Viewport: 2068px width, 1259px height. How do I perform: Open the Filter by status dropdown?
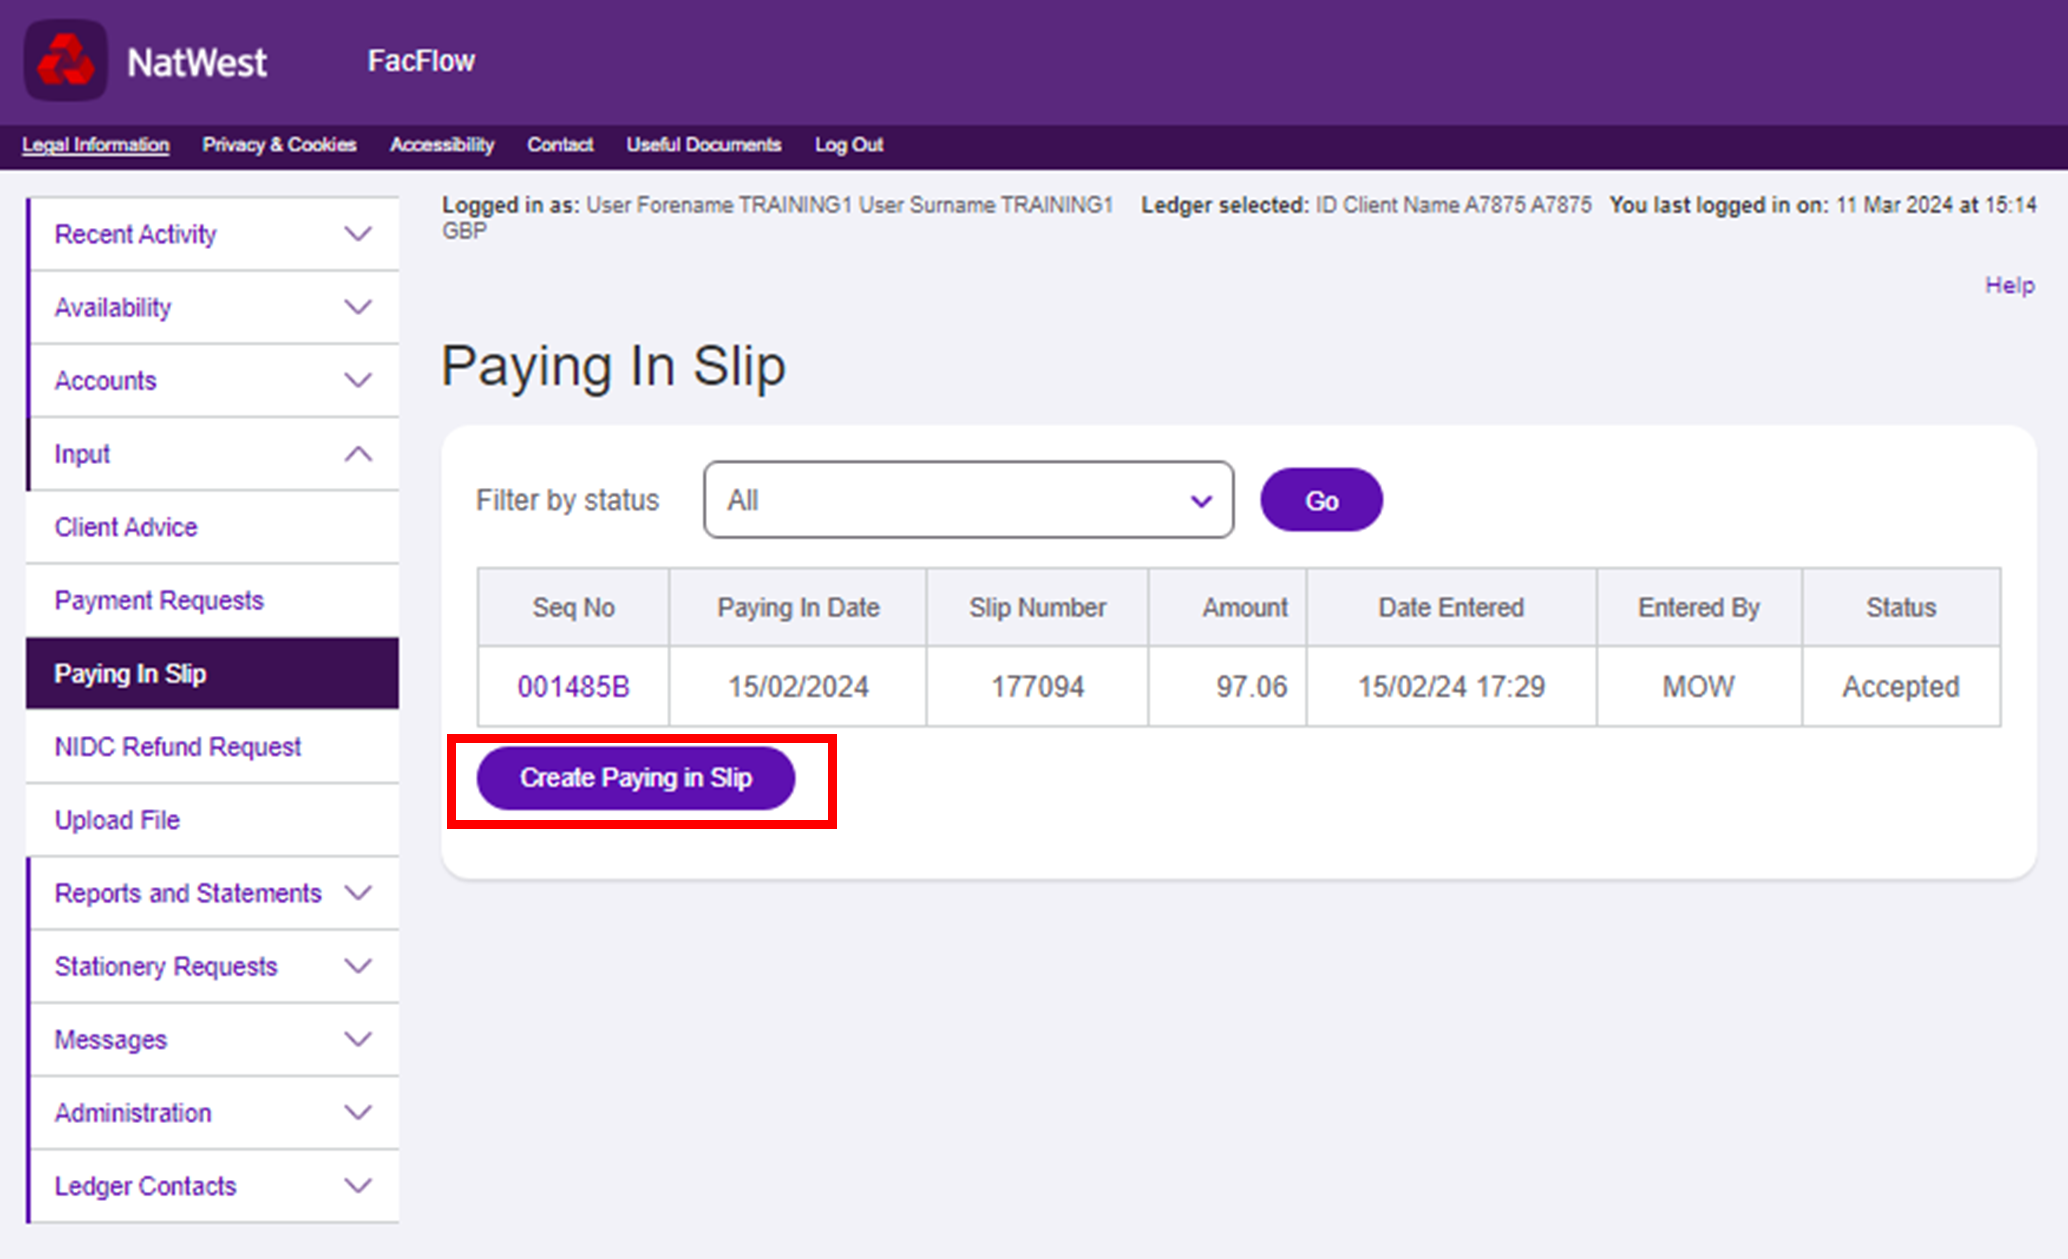point(968,500)
